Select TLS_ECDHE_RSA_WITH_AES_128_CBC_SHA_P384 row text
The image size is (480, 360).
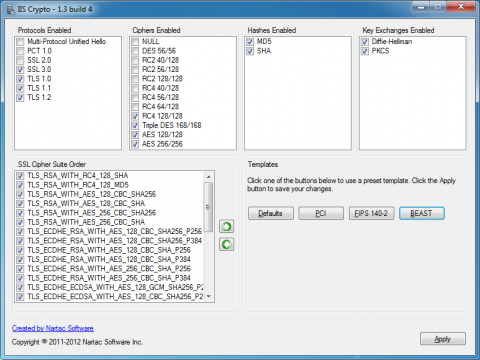click(x=109, y=259)
